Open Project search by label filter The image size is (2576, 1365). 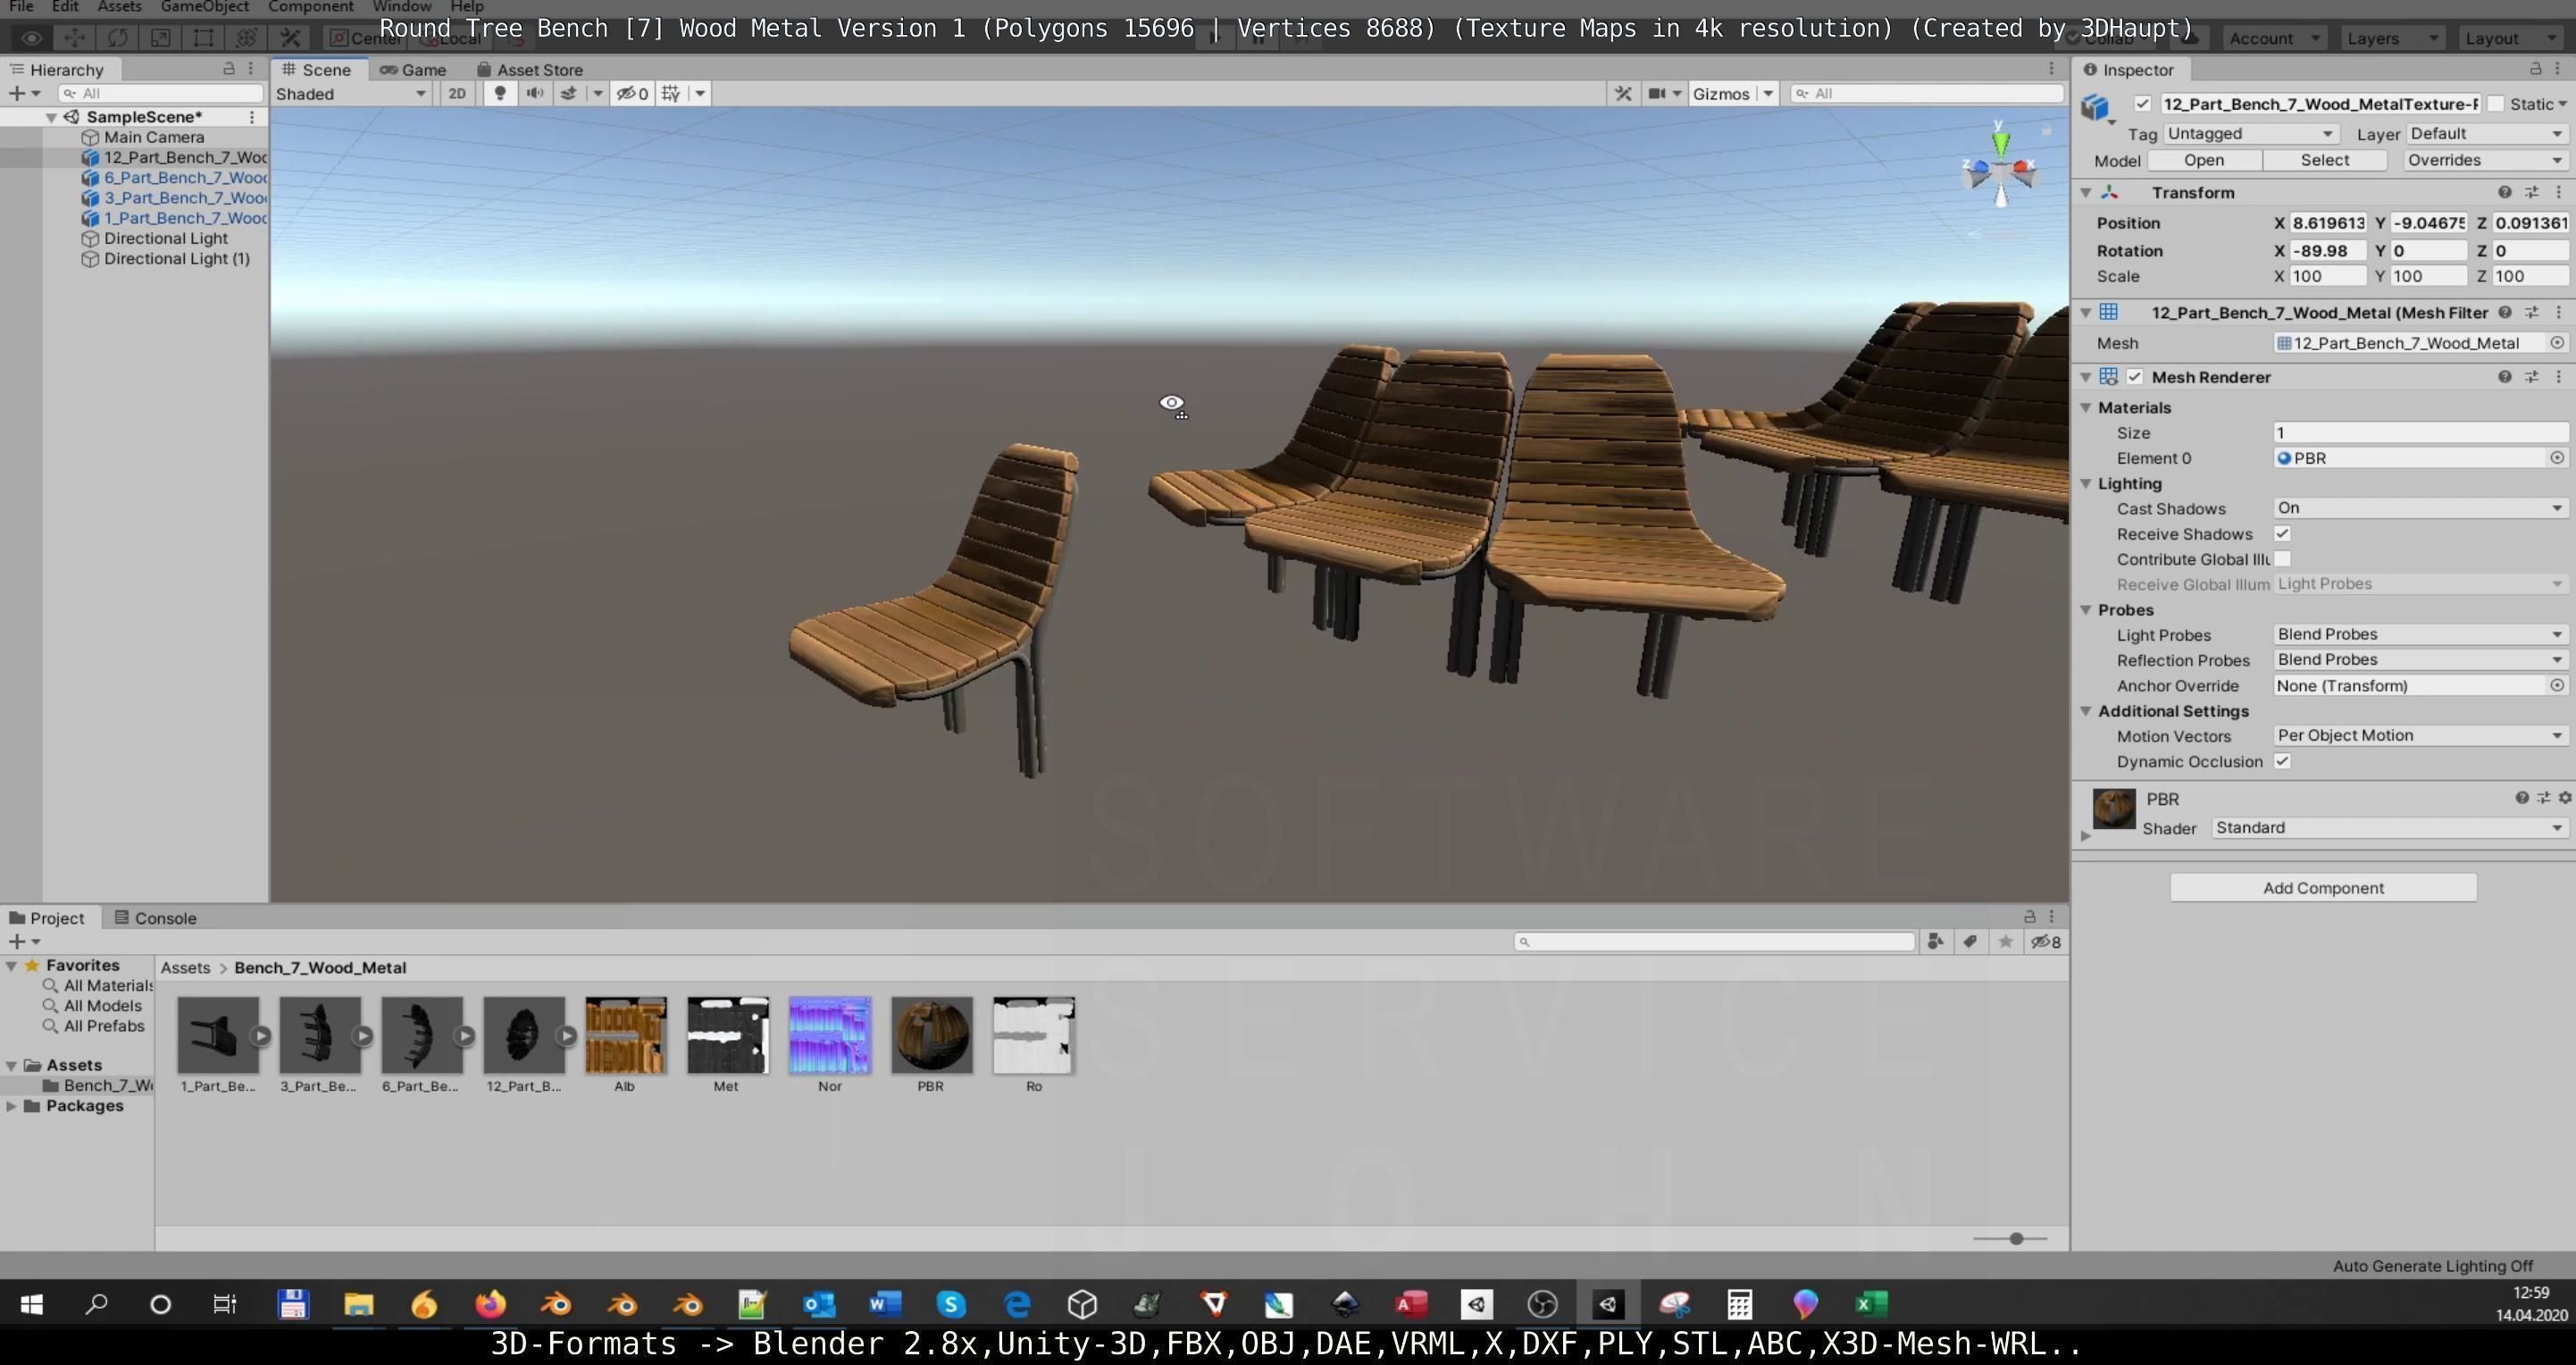(1970, 941)
